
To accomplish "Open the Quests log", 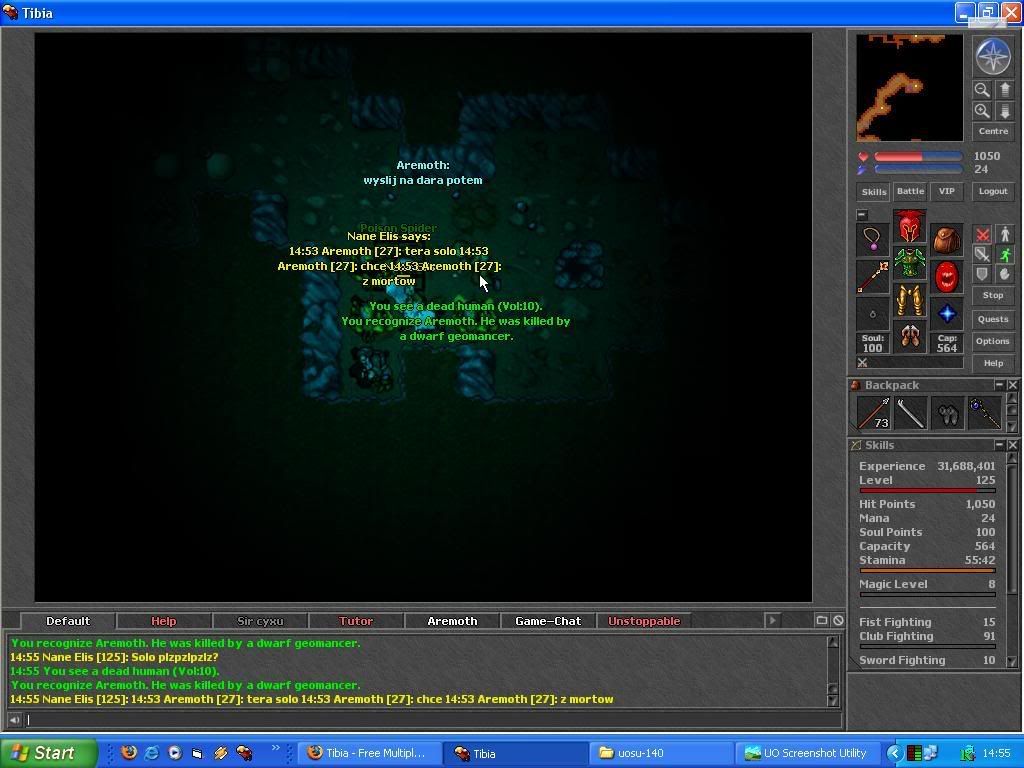I will [993, 319].
